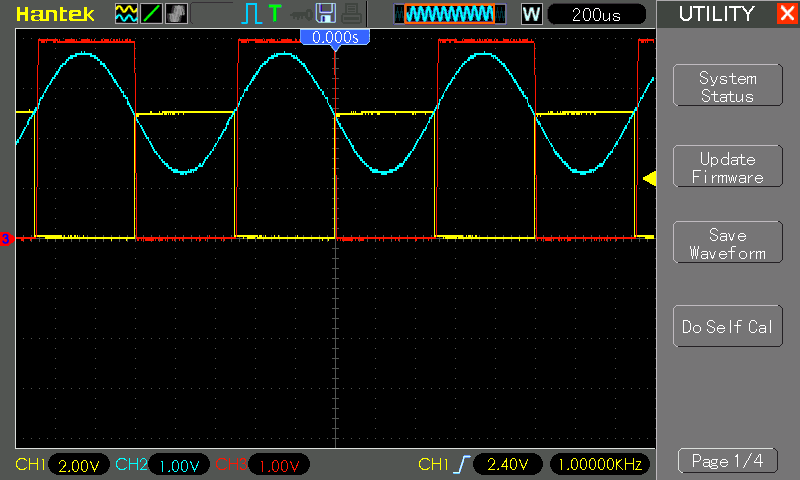Click the 1.00000KHz frequency readout
The width and height of the screenshot is (800, 480).
(x=600, y=464)
